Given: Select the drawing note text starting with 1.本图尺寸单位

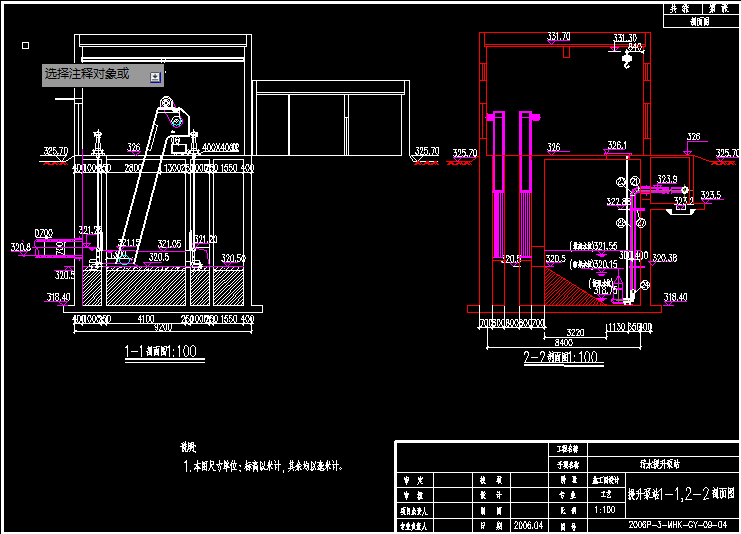Looking at the screenshot, I should coord(264,466).
